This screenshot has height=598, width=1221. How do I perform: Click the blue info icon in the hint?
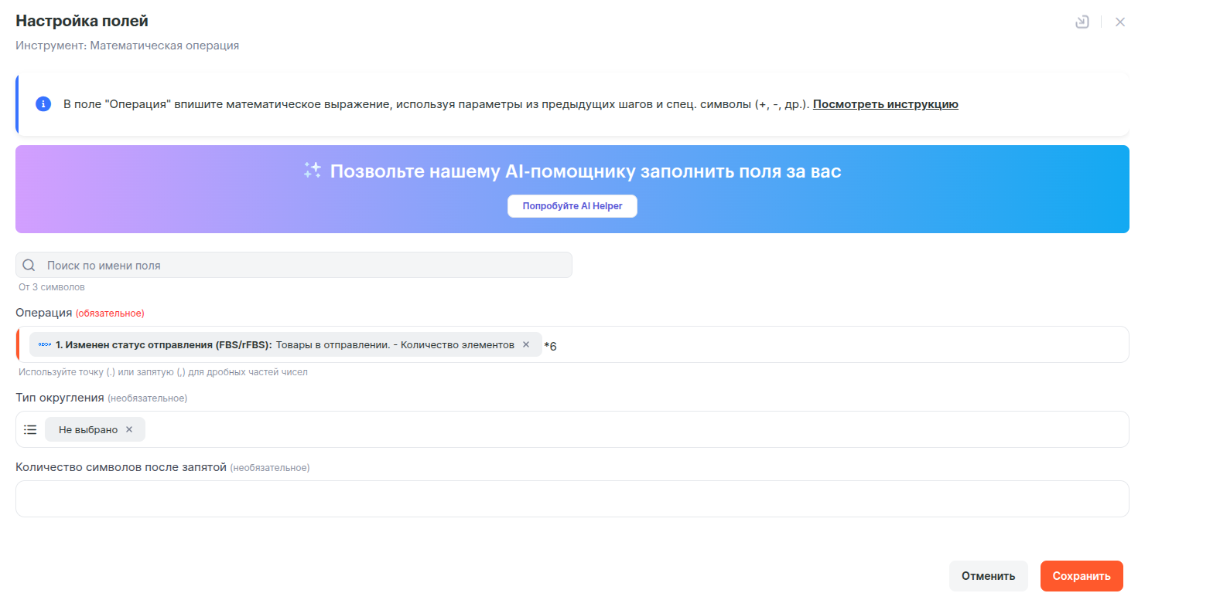coord(43,104)
